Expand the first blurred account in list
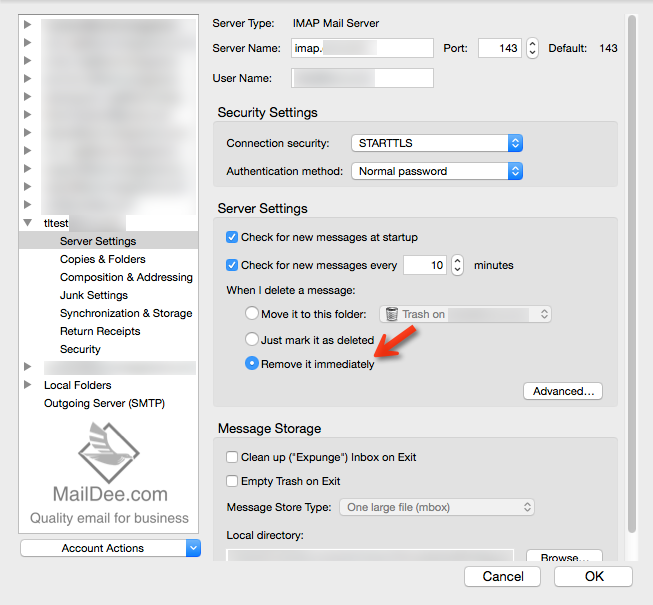 click(27, 24)
